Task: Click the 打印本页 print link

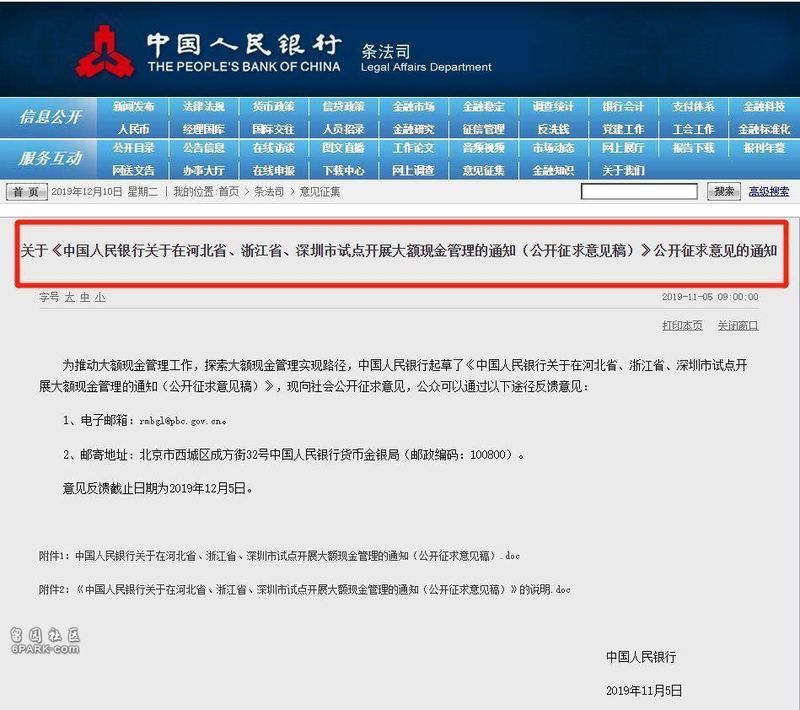Action: (x=682, y=325)
